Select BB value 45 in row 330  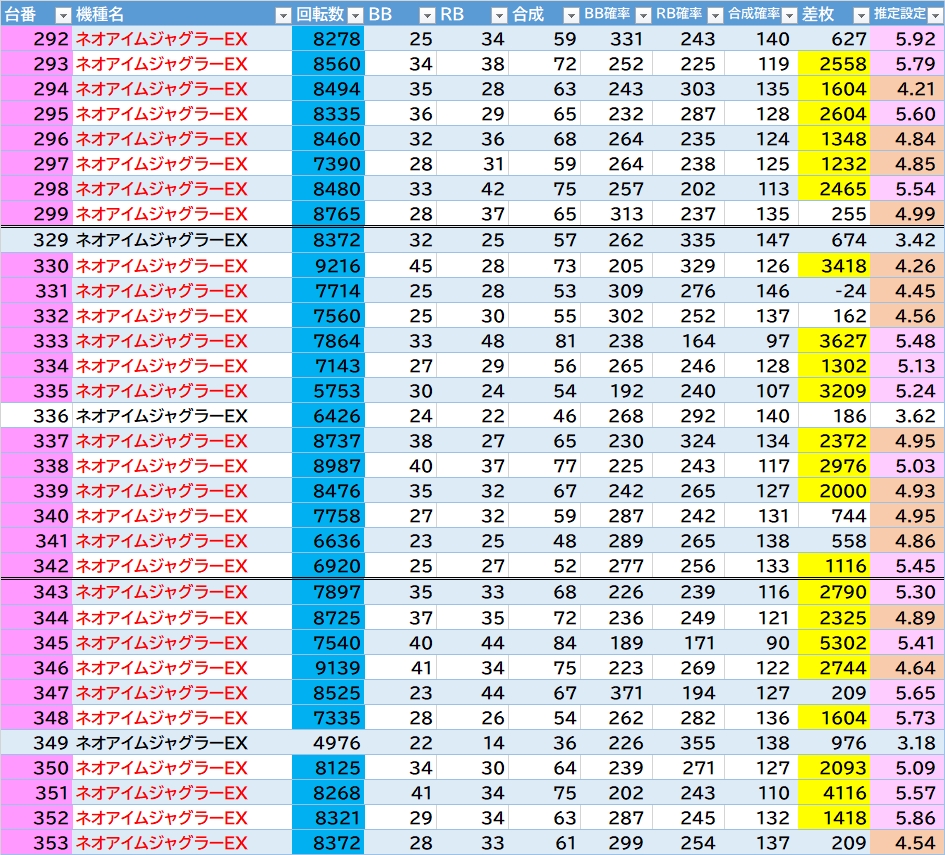pyautogui.click(x=400, y=266)
